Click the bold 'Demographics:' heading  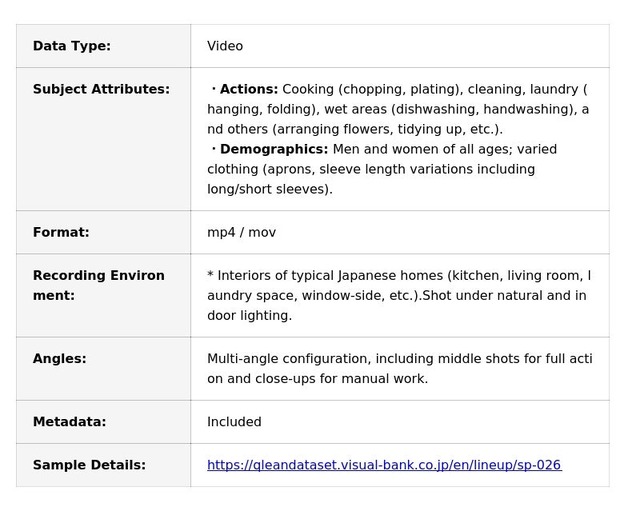273,149
